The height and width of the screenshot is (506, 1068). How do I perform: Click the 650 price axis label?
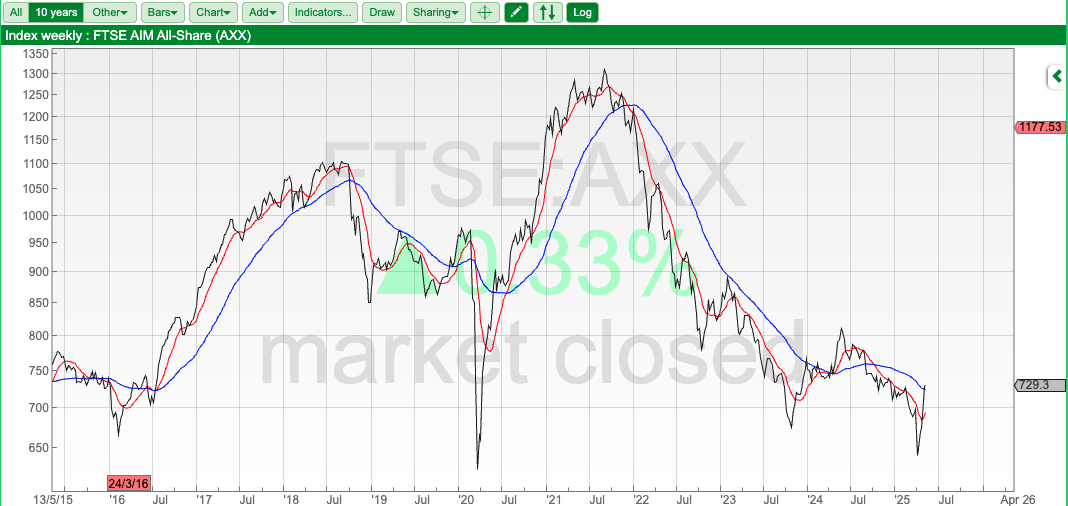click(37, 447)
